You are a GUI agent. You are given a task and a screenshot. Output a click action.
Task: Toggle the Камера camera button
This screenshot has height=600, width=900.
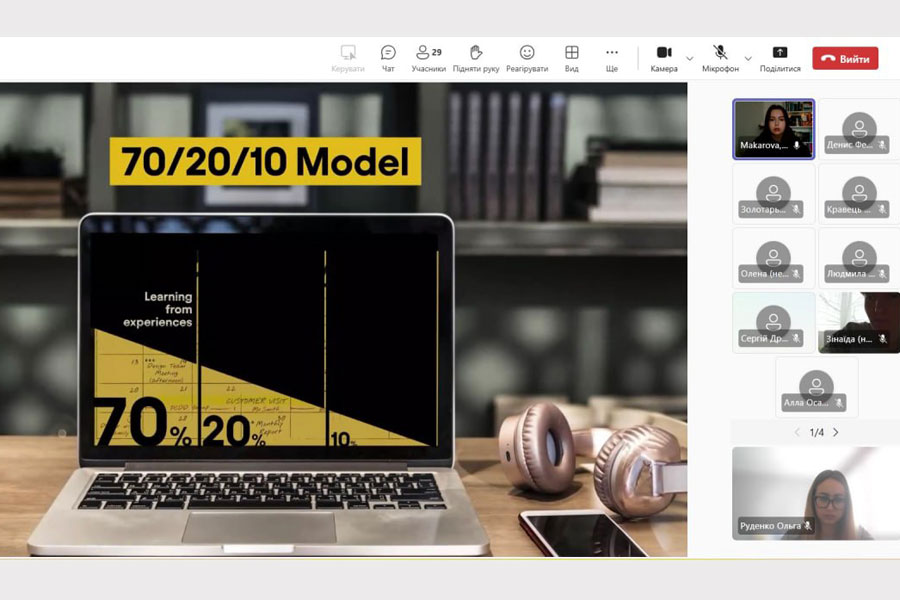[x=664, y=59]
